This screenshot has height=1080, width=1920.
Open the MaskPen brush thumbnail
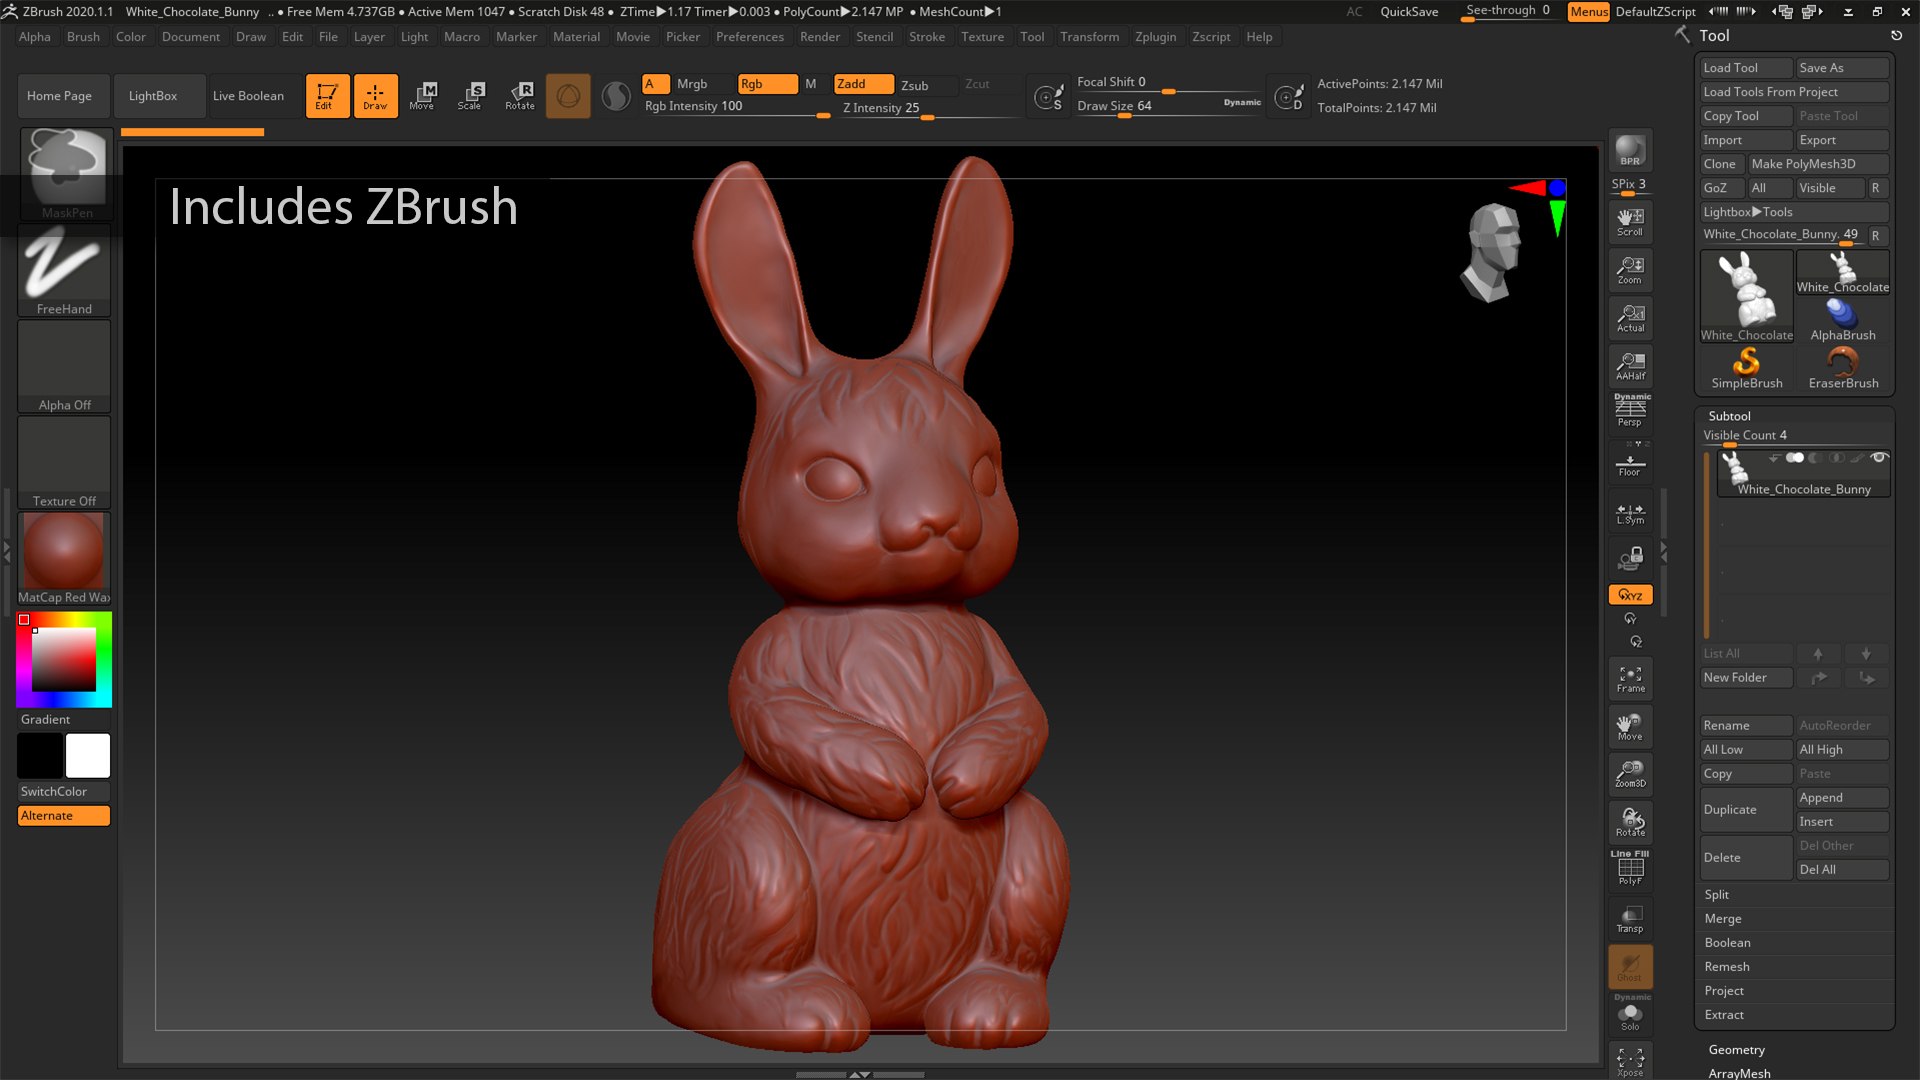[x=65, y=173]
